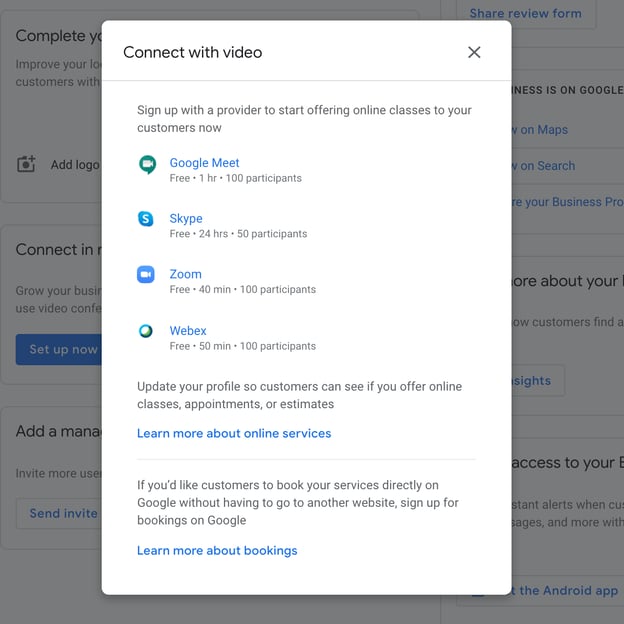This screenshot has height=624, width=624.
Task: Select 'Free • 1 hr • 100 participants' text
Action: click(236, 178)
